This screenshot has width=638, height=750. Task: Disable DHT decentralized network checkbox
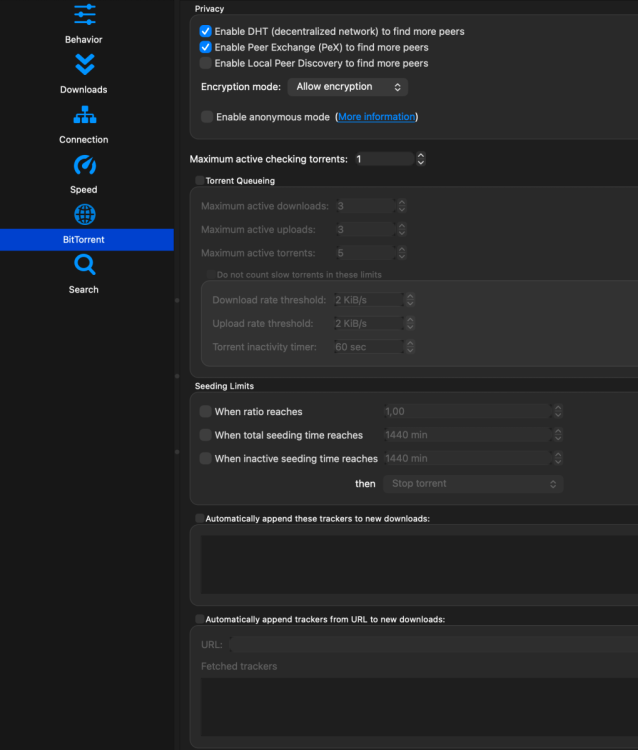coord(206,31)
